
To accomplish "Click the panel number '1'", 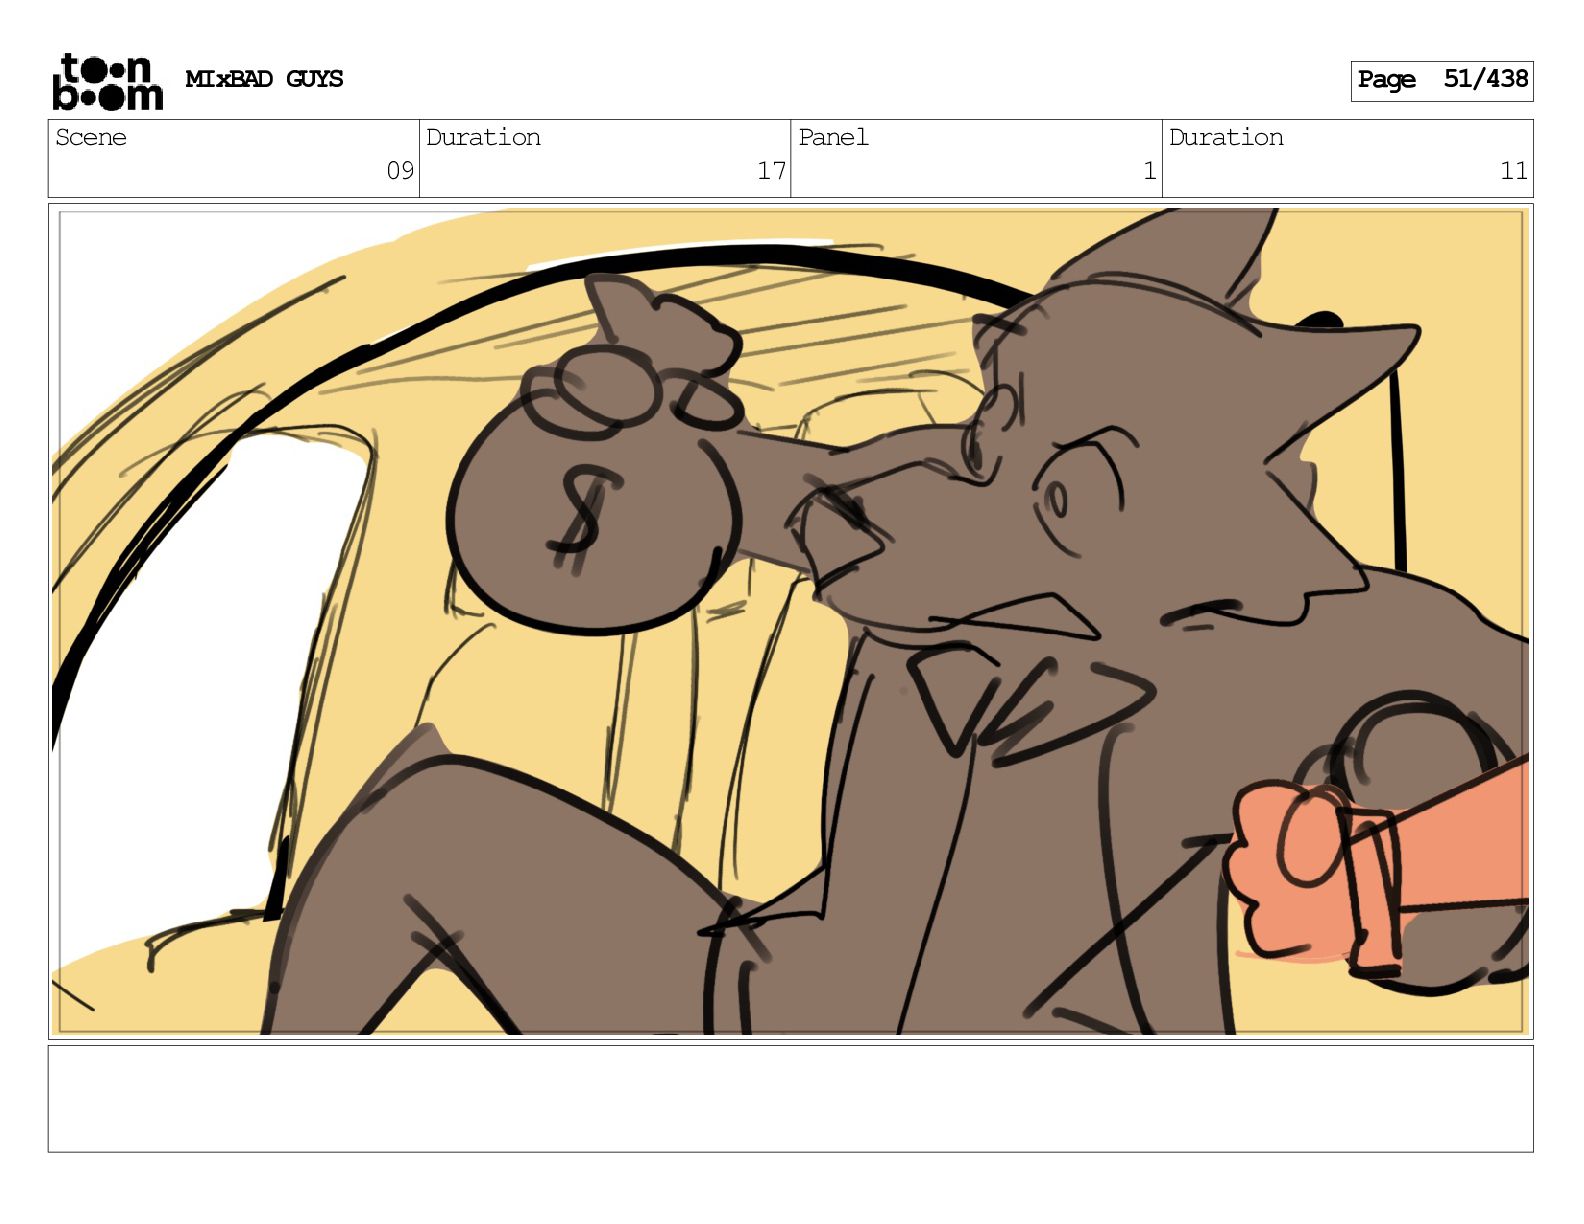I will pyautogui.click(x=1150, y=171).
